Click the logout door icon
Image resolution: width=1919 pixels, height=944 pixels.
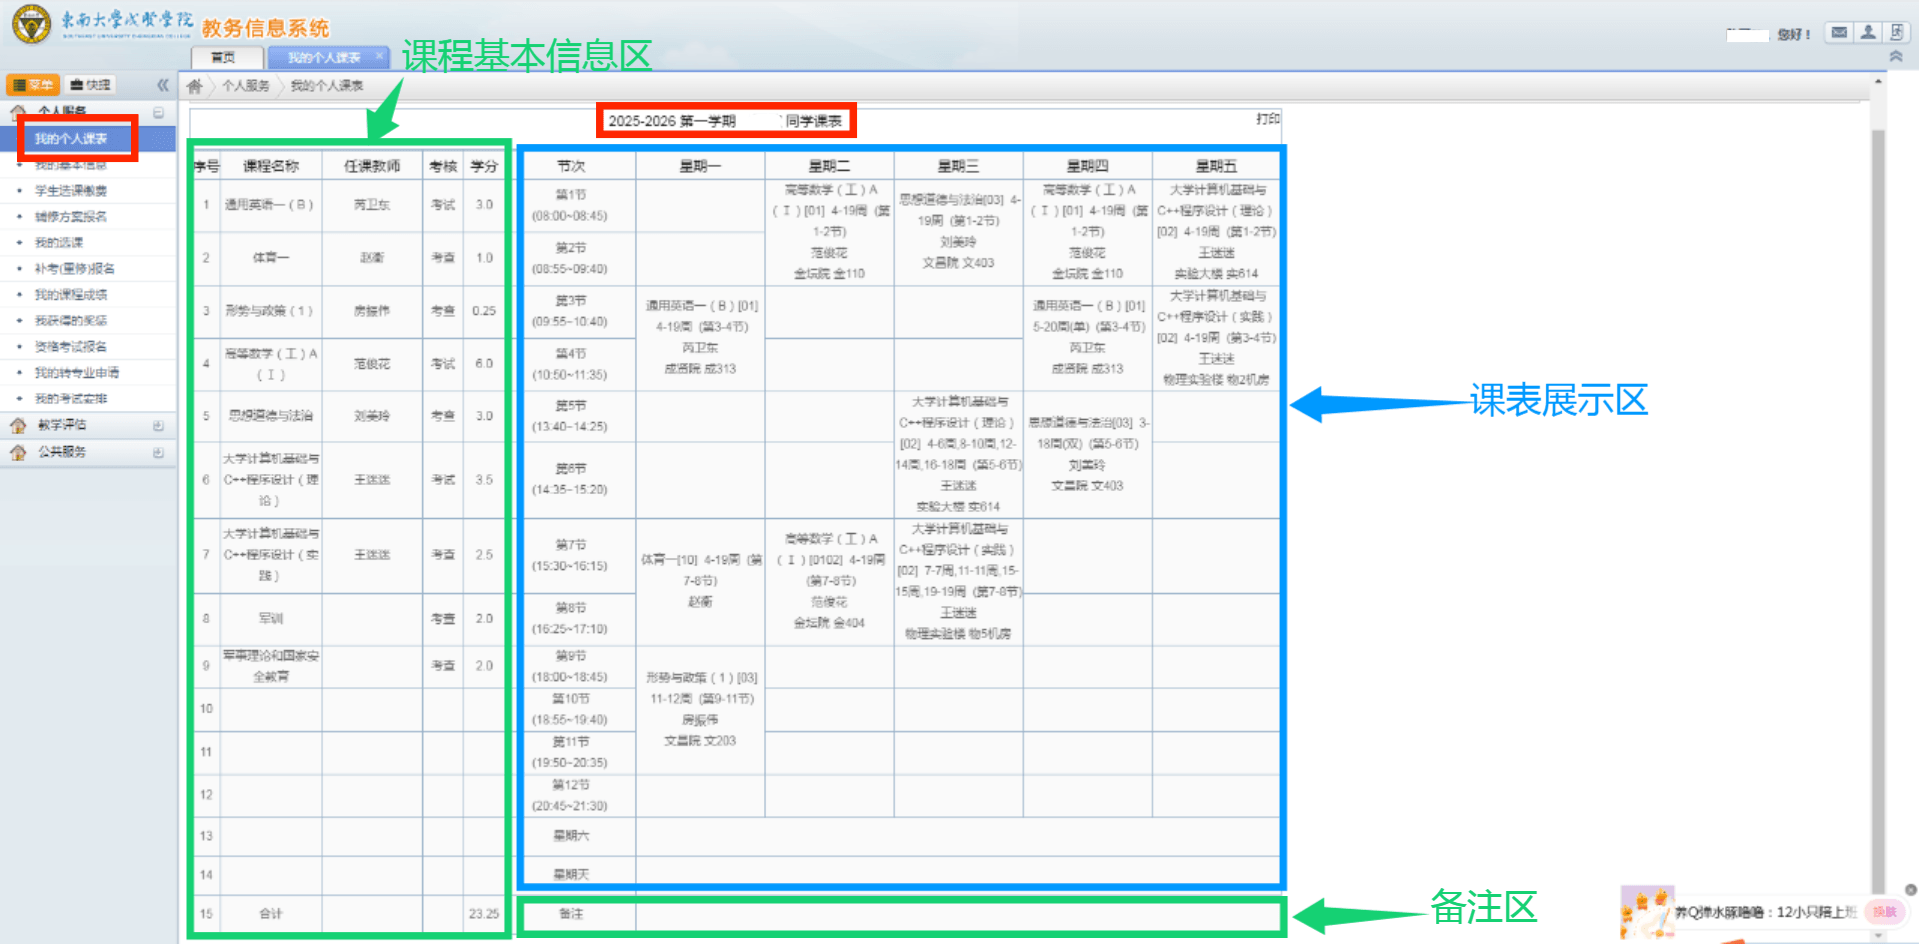[x=1896, y=33]
